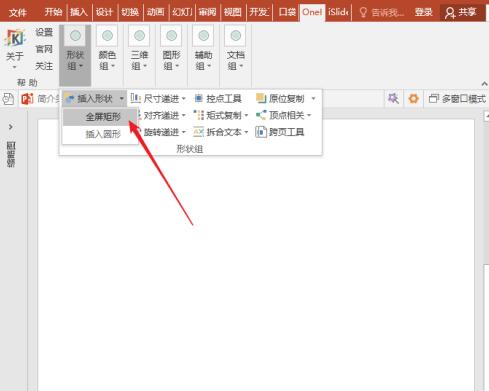
Task: Click the 拆合文本 text icon
Action: [199, 132]
